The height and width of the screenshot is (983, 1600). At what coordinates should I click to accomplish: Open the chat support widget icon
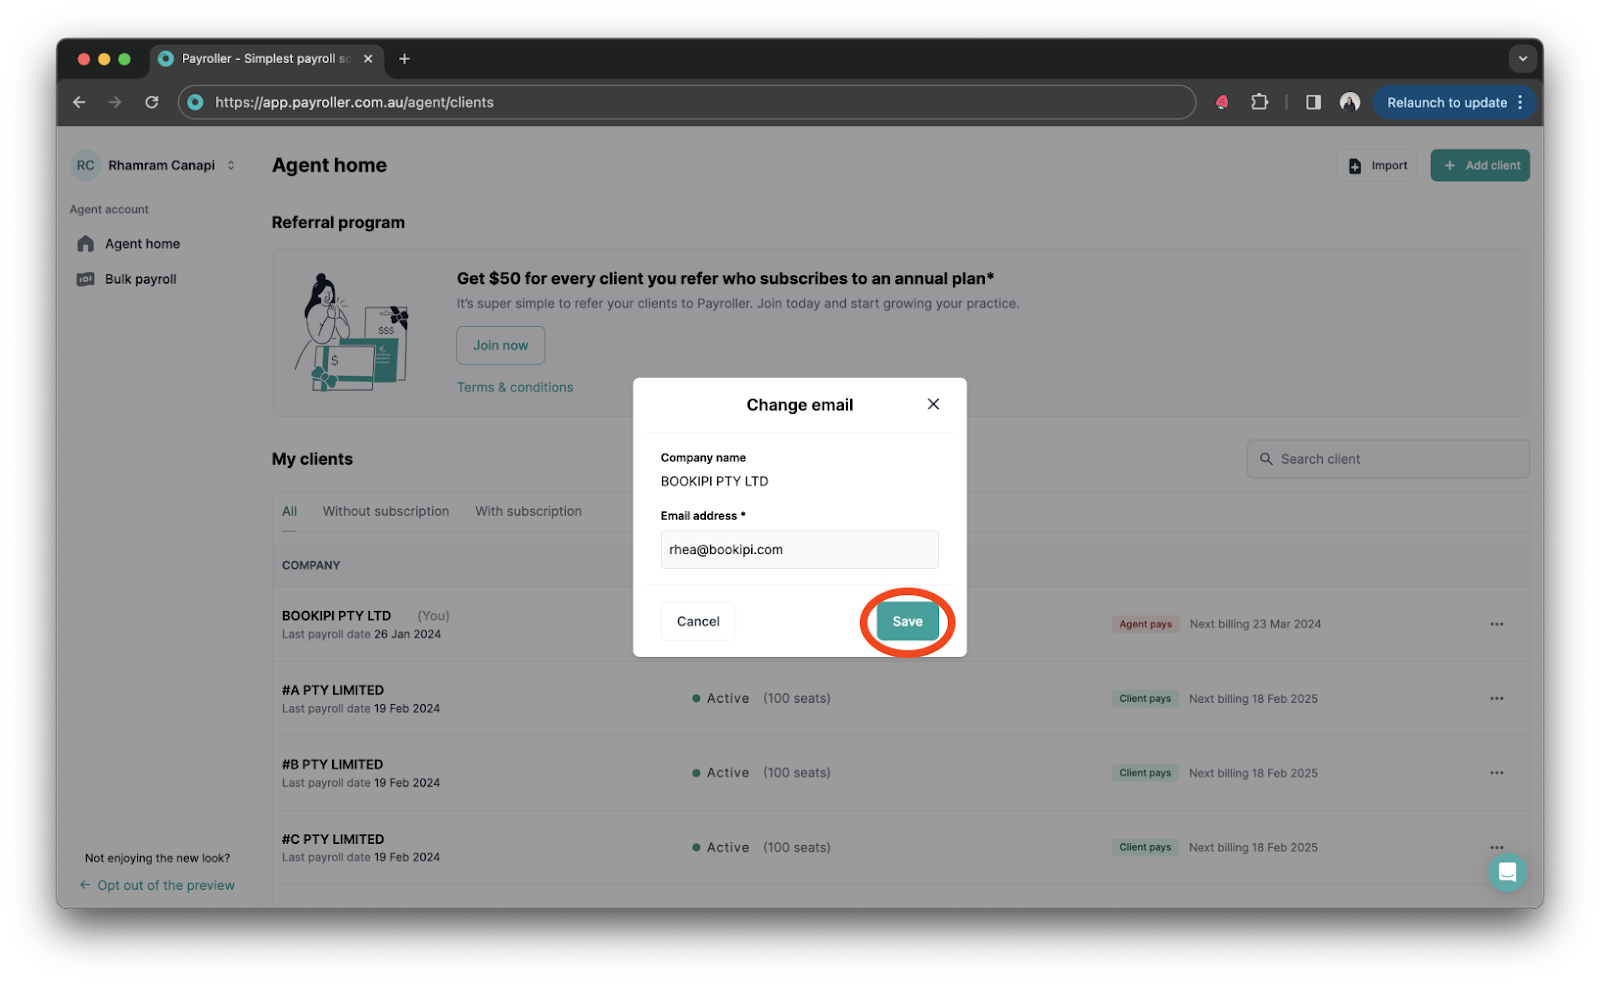point(1507,872)
